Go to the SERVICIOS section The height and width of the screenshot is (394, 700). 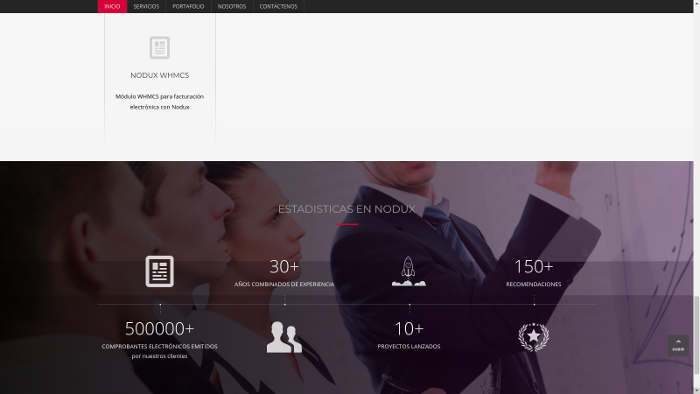click(146, 6)
